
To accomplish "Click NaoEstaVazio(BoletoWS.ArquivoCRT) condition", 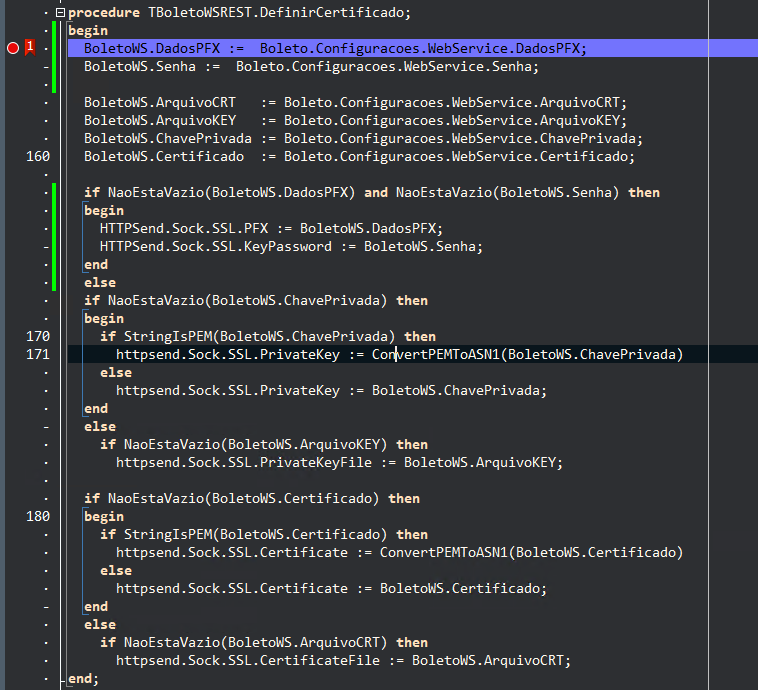I will point(256,643).
